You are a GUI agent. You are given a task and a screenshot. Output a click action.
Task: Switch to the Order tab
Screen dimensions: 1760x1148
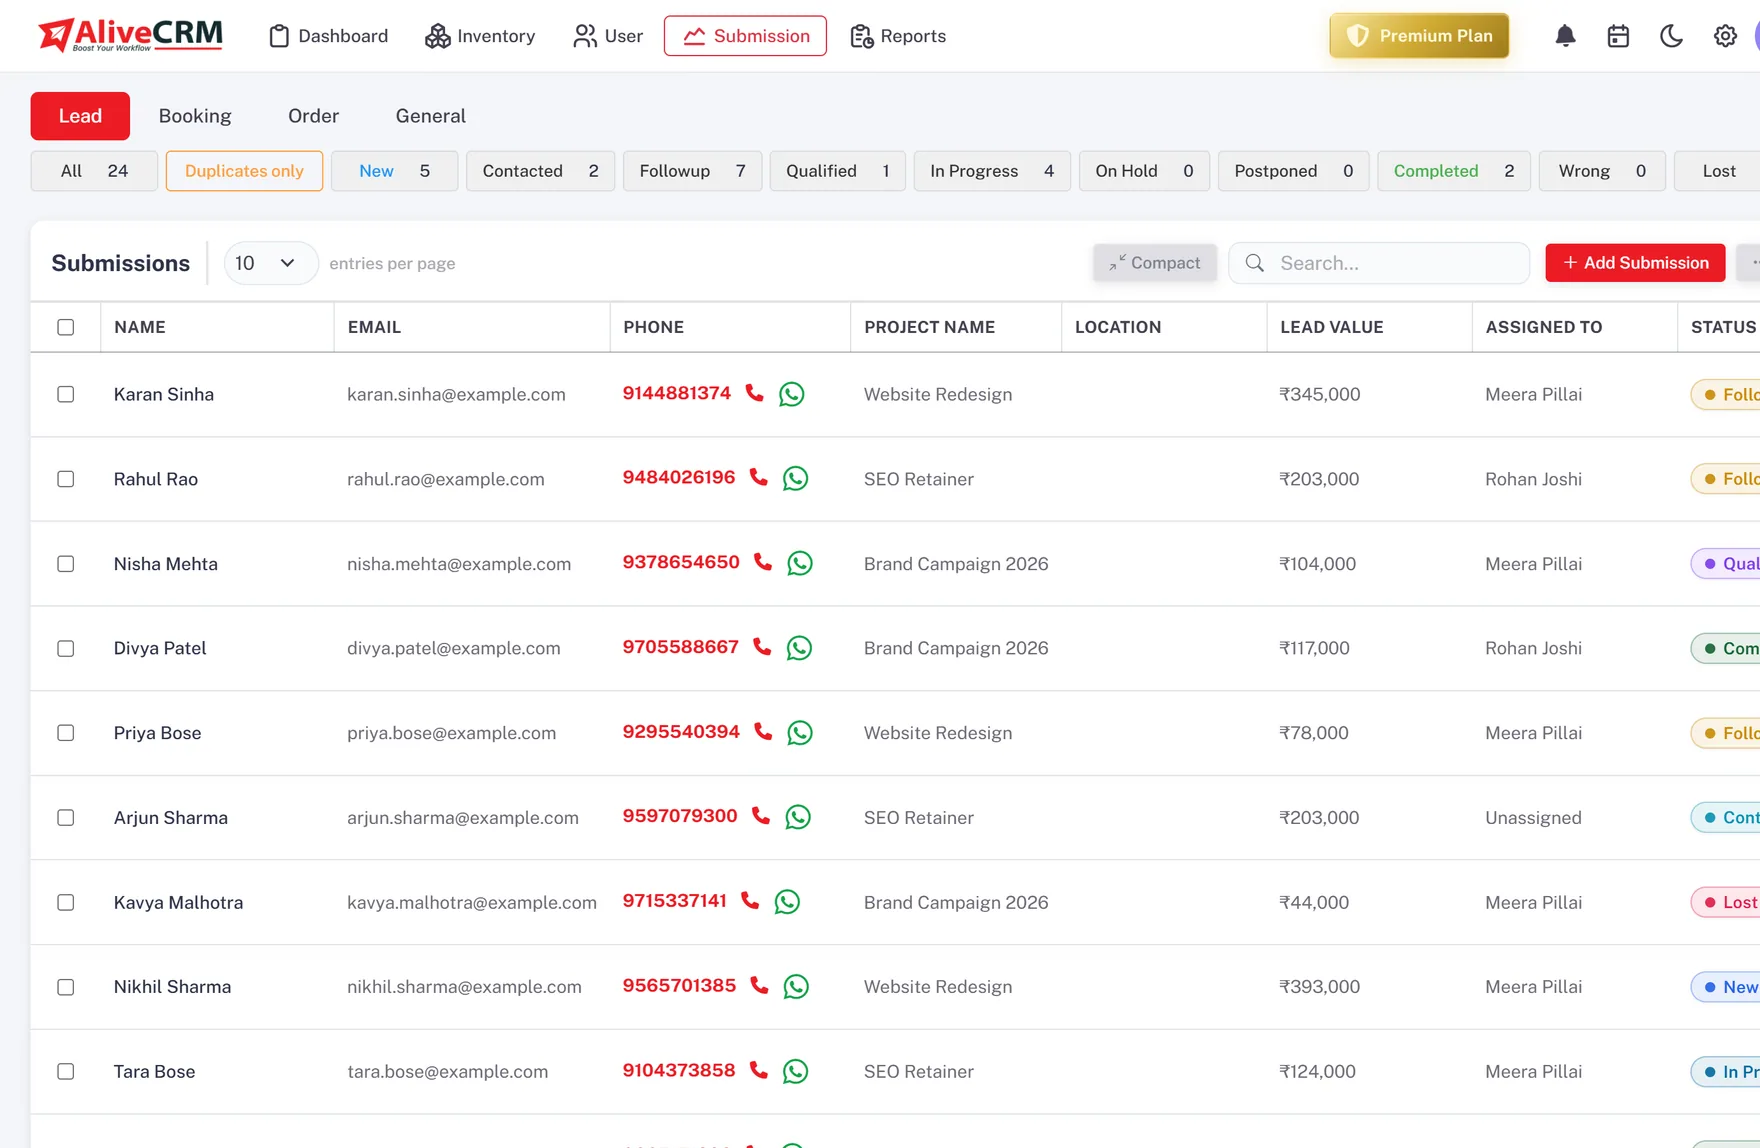[313, 116]
